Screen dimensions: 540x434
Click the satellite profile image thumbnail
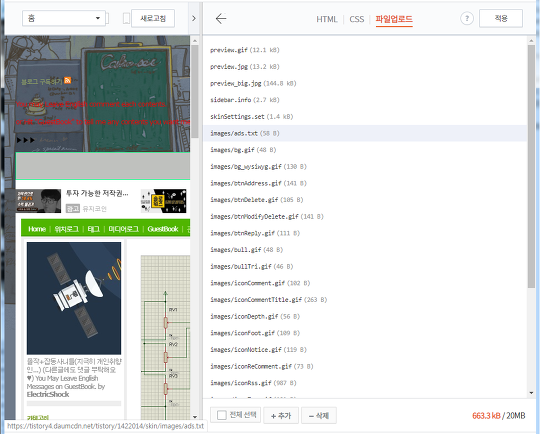tap(74, 298)
